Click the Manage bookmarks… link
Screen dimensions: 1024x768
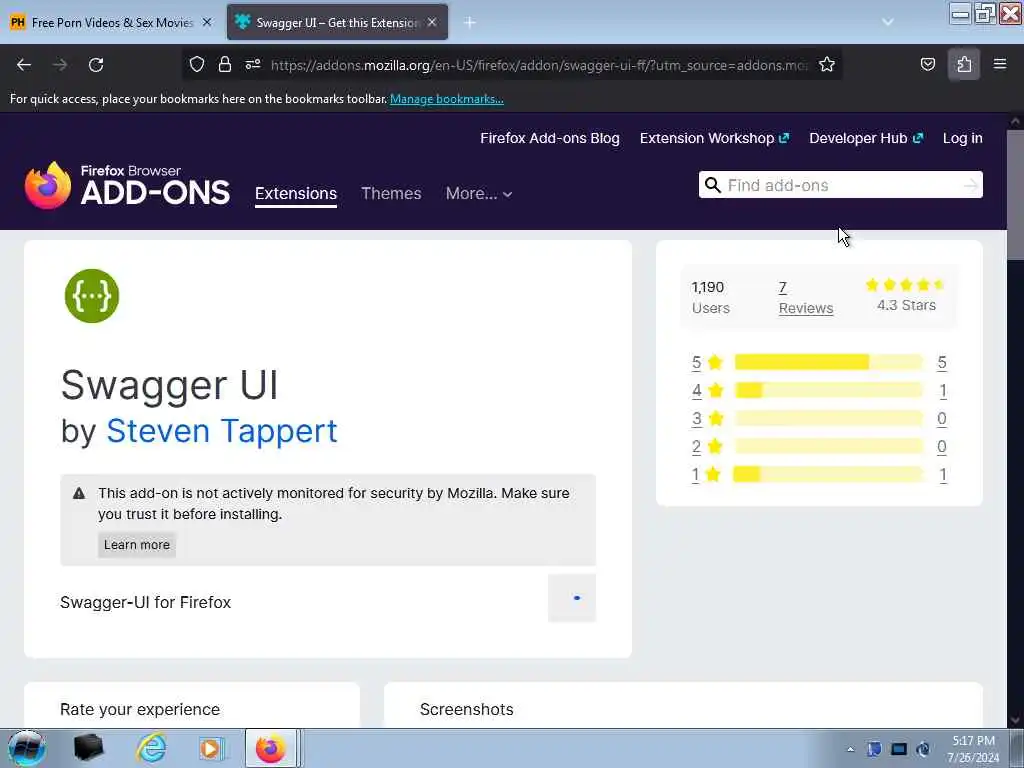pos(447,99)
